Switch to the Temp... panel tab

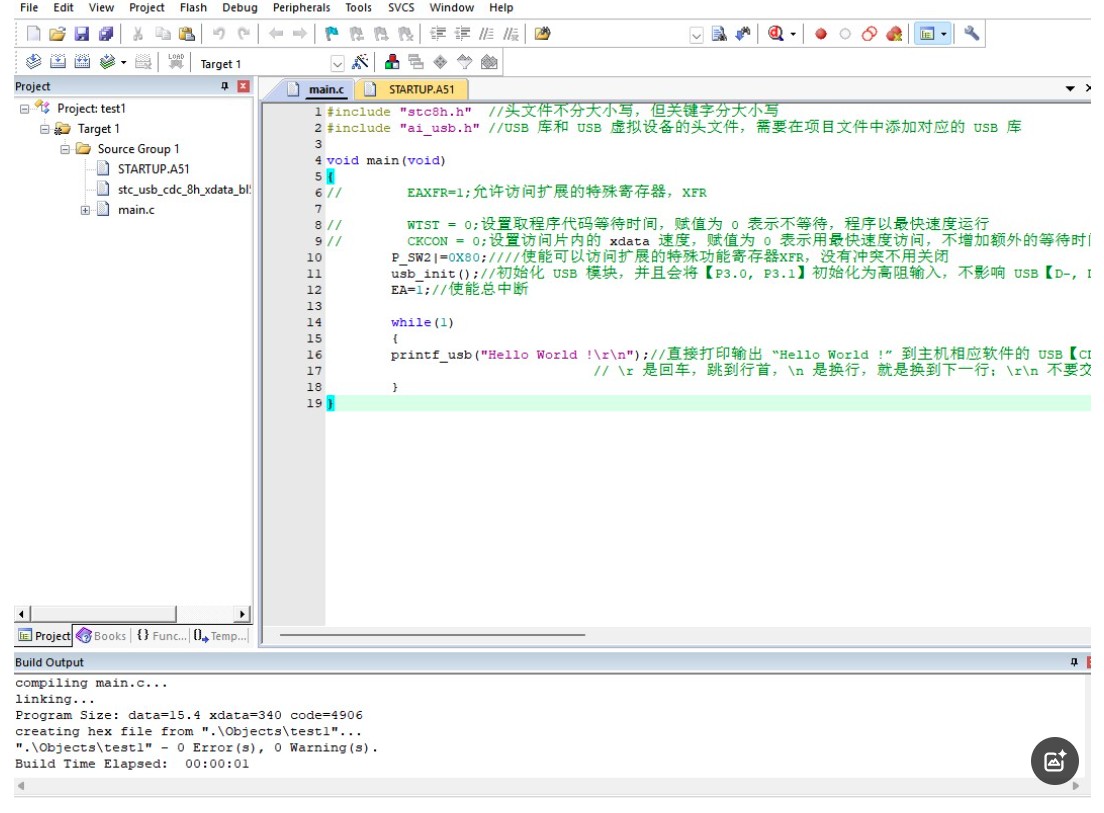click(x=220, y=636)
